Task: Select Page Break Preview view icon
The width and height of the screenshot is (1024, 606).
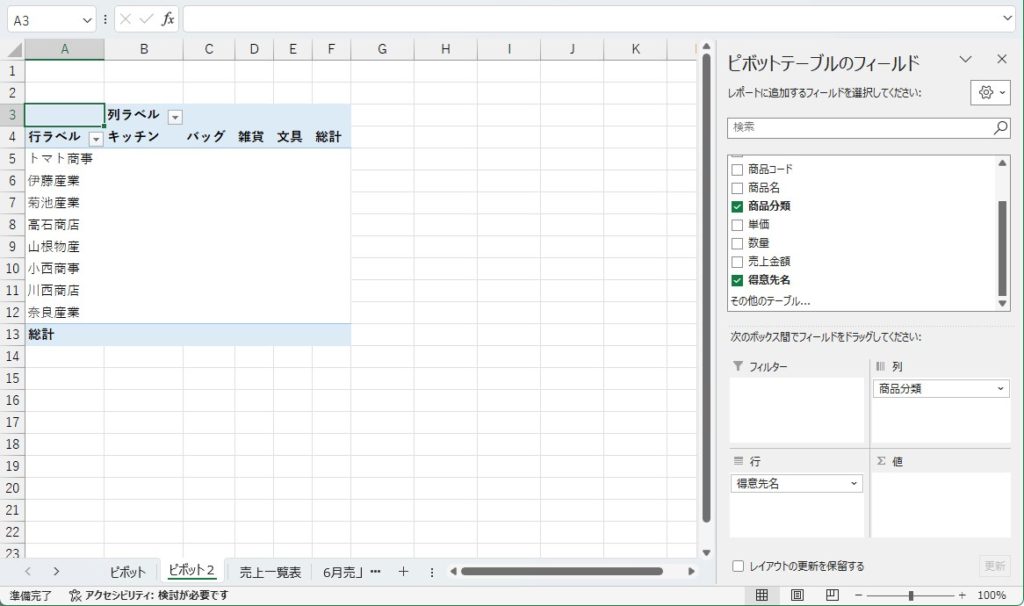Action: pyautogui.click(x=832, y=595)
